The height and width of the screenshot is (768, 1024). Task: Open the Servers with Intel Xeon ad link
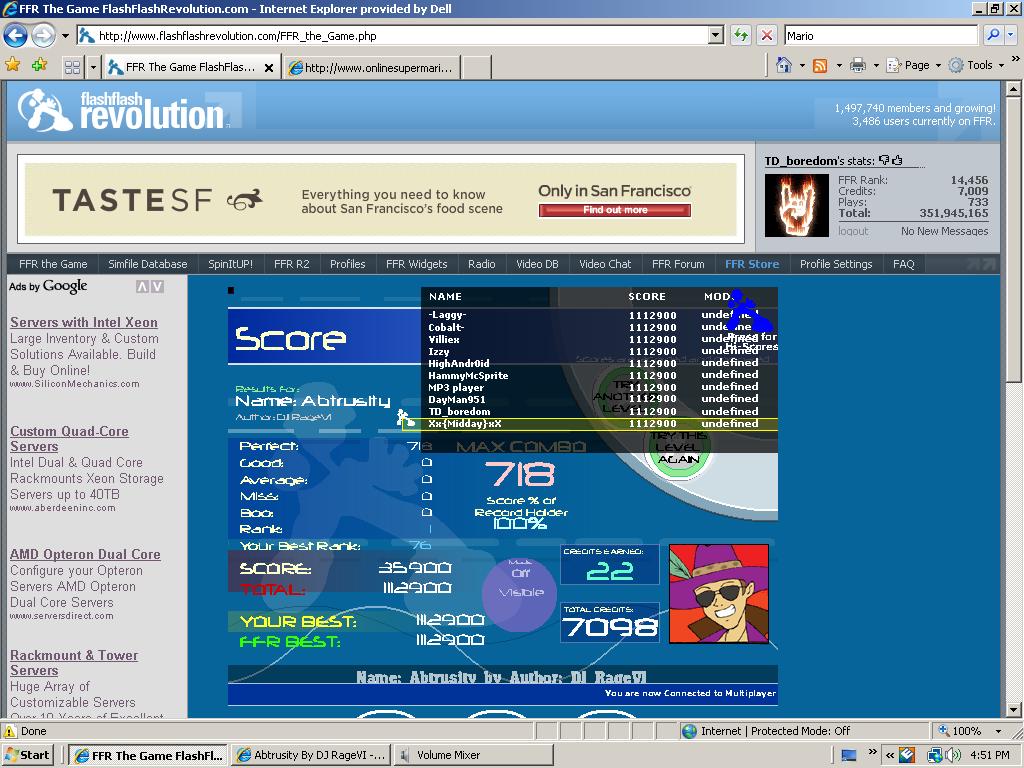(x=84, y=322)
